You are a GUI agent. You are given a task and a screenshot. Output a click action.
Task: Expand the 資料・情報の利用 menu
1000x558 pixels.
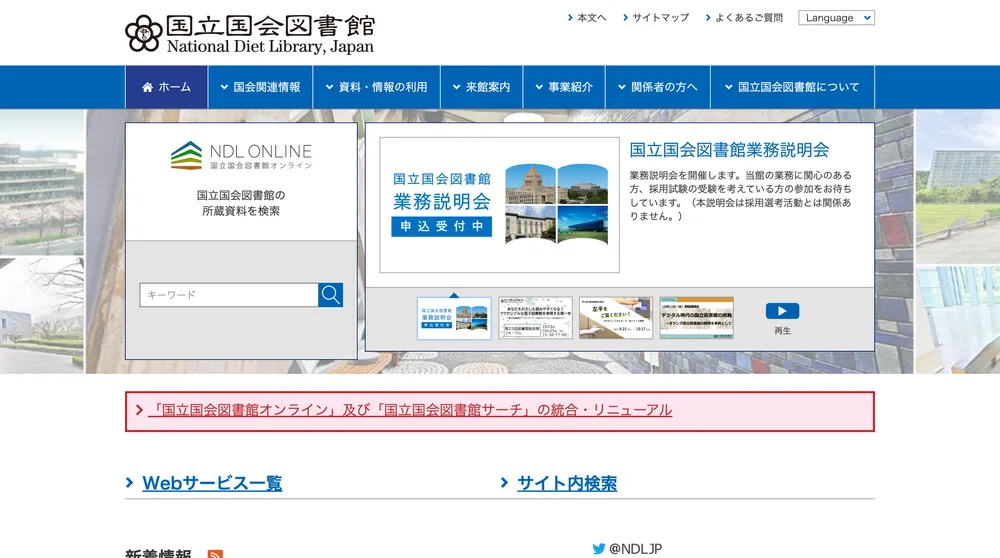376,87
